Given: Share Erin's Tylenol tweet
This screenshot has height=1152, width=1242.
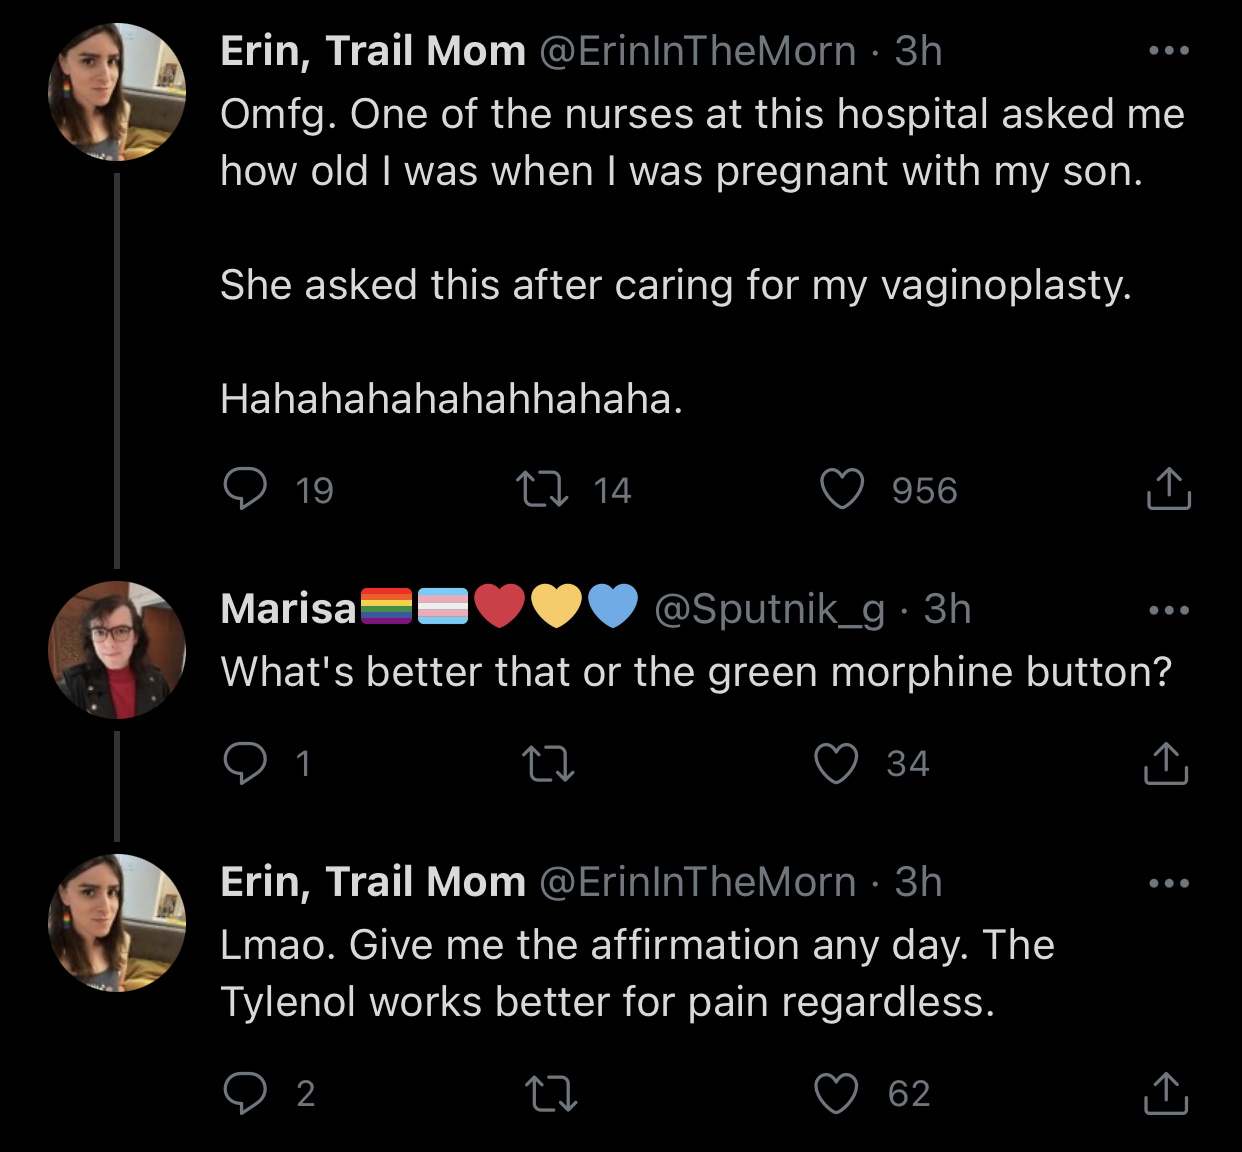Looking at the screenshot, I should pyautogui.click(x=1165, y=1093).
